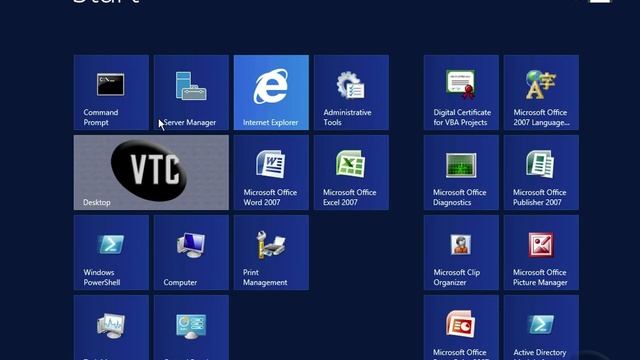Open the Command Prompt tile
The width and height of the screenshot is (640, 360).
click(x=111, y=92)
